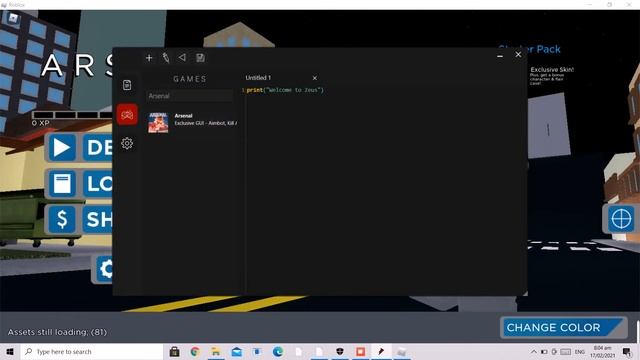Open the script document sidebar icon
This screenshot has width=640, height=360.
pyautogui.click(x=127, y=85)
